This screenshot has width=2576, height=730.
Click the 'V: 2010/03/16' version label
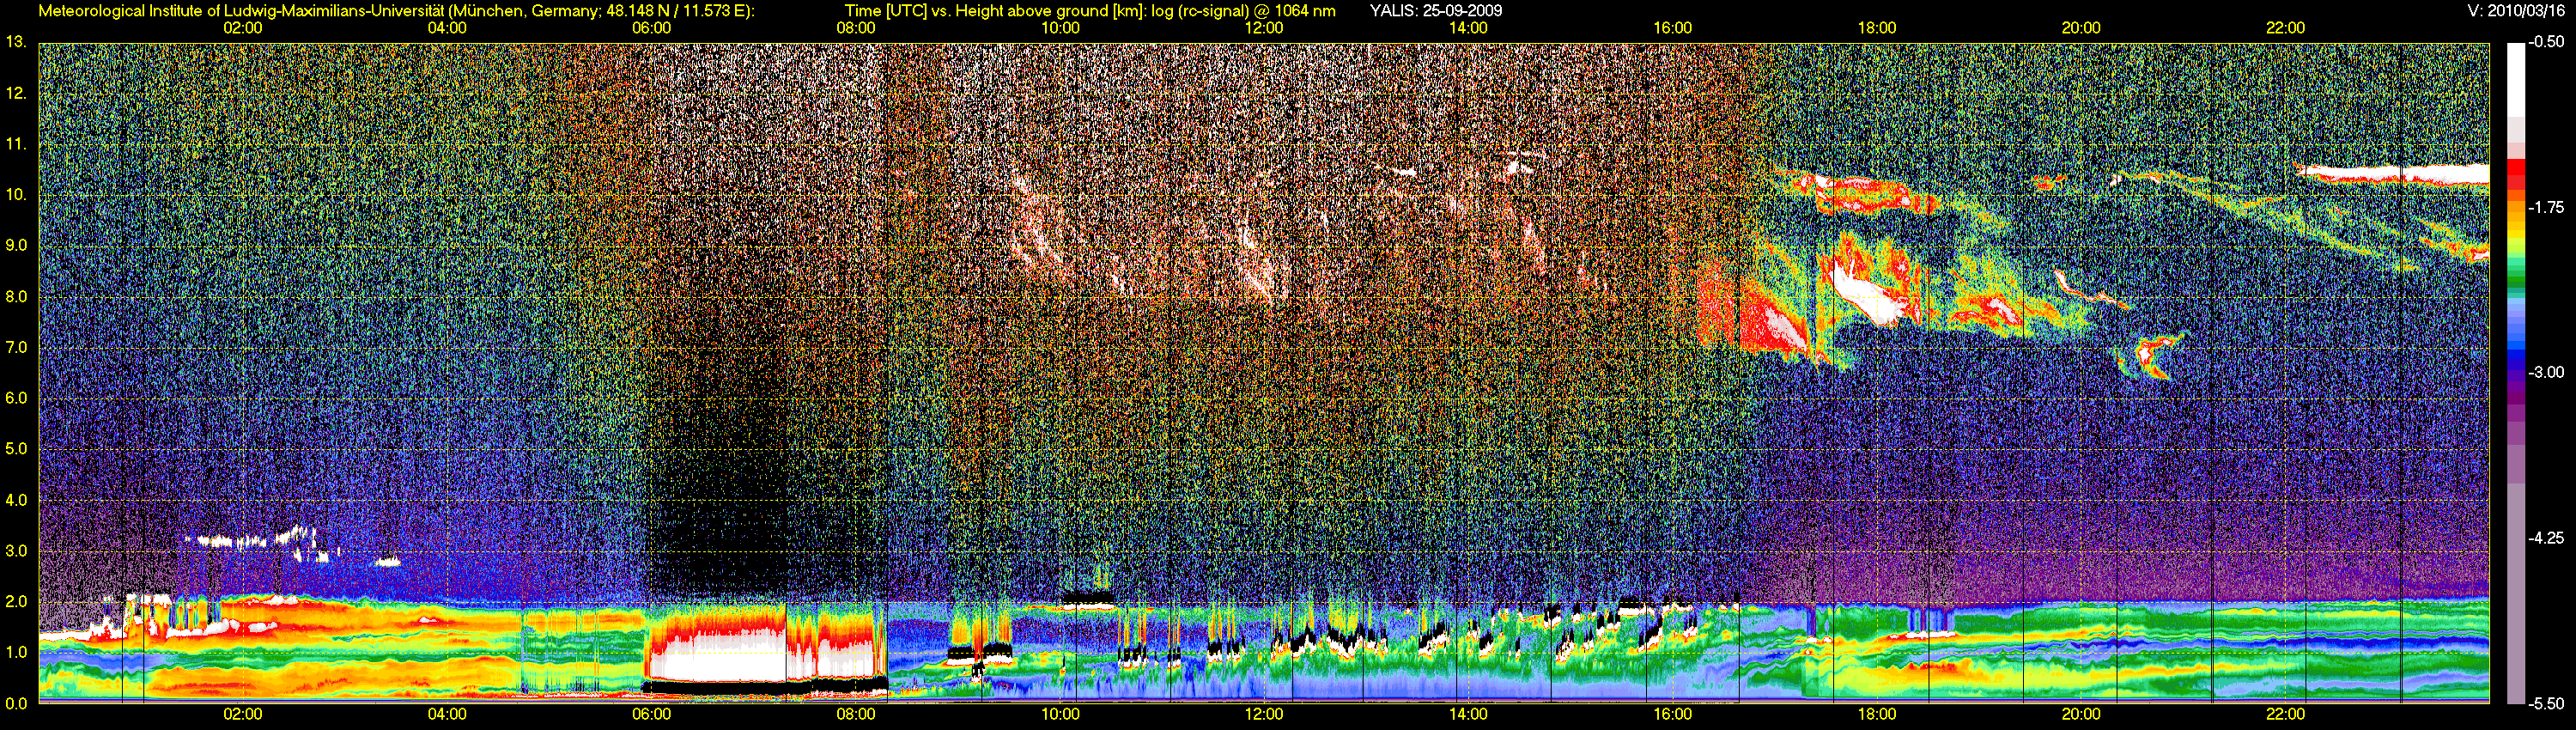click(x=2517, y=11)
